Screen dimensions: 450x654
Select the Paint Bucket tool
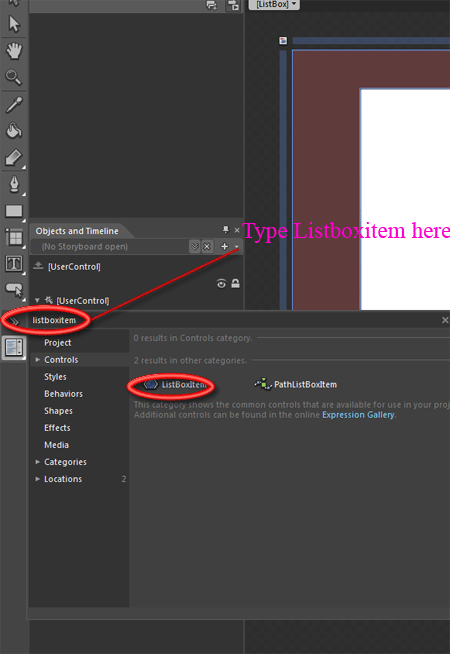(14, 131)
